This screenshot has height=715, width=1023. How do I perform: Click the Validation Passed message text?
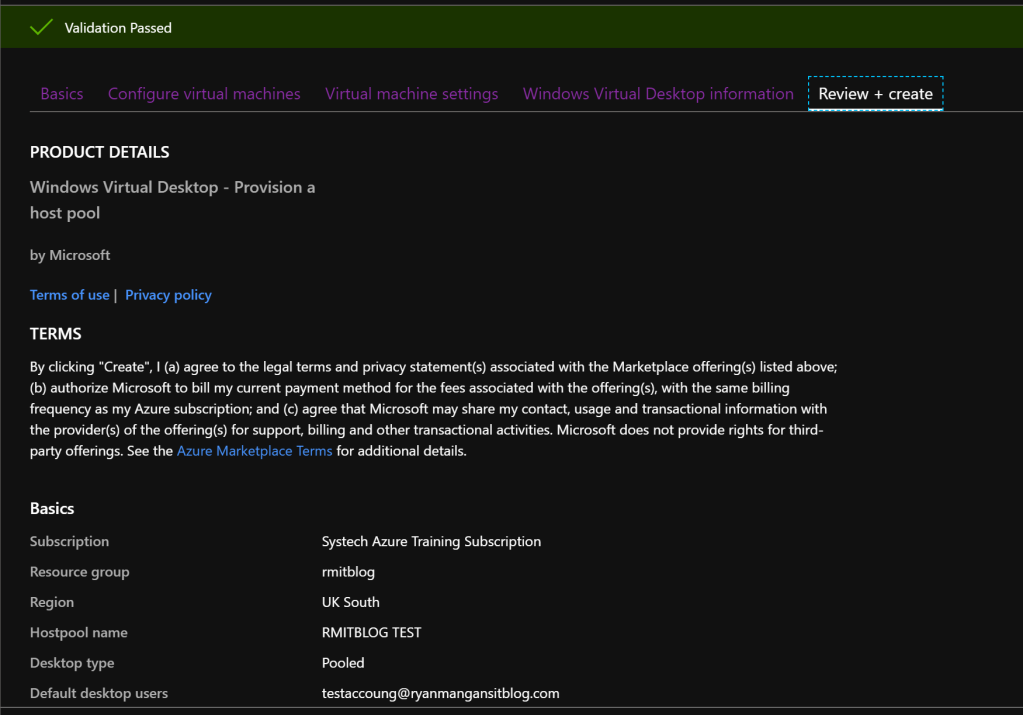[x=118, y=28]
